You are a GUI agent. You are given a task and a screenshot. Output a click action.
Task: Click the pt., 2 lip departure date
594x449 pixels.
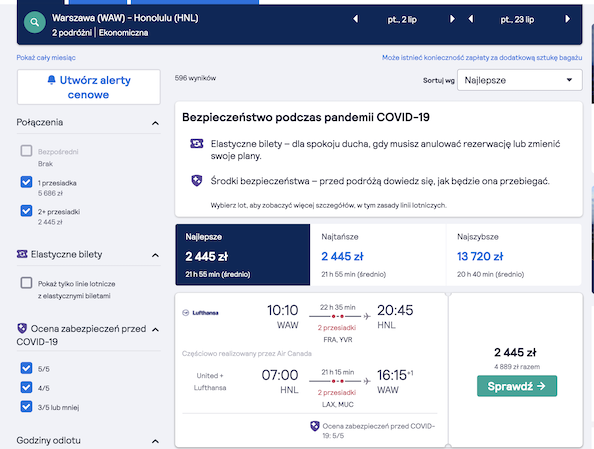[402, 19]
